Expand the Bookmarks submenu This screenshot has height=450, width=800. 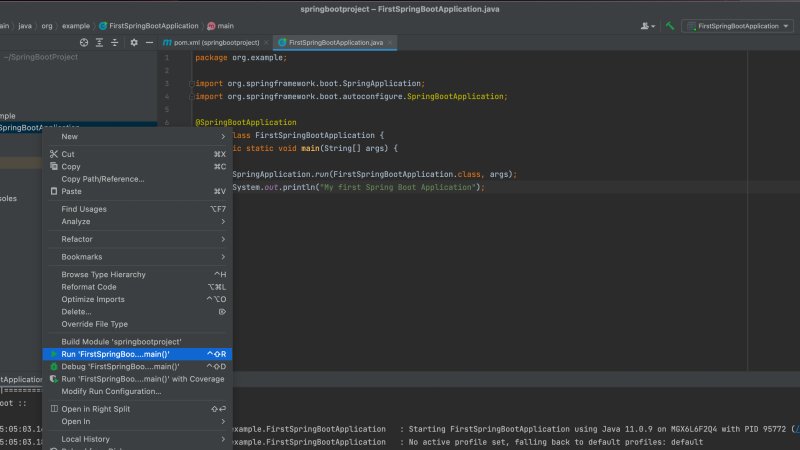tap(137, 257)
